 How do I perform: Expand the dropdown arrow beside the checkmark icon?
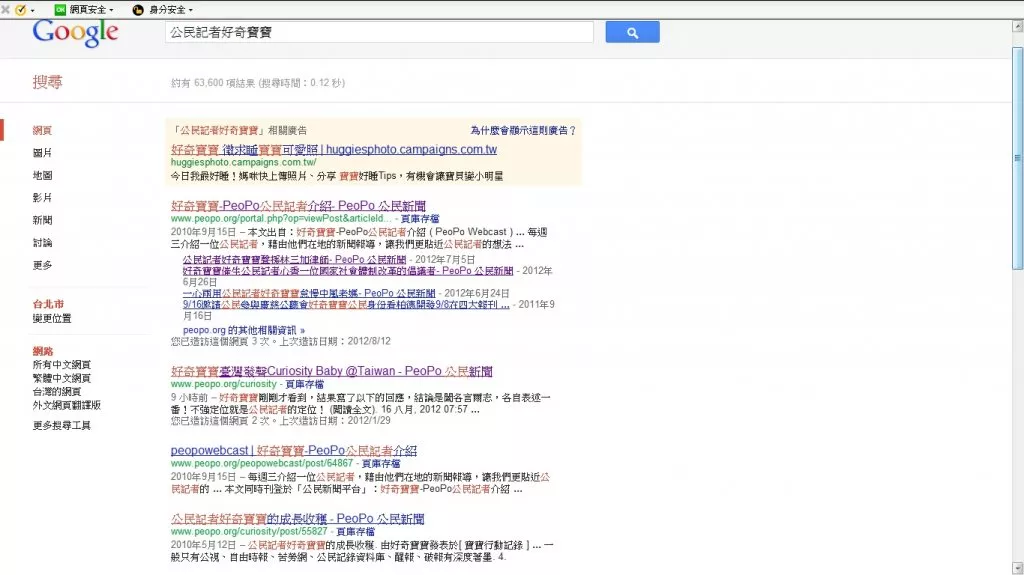click(32, 10)
